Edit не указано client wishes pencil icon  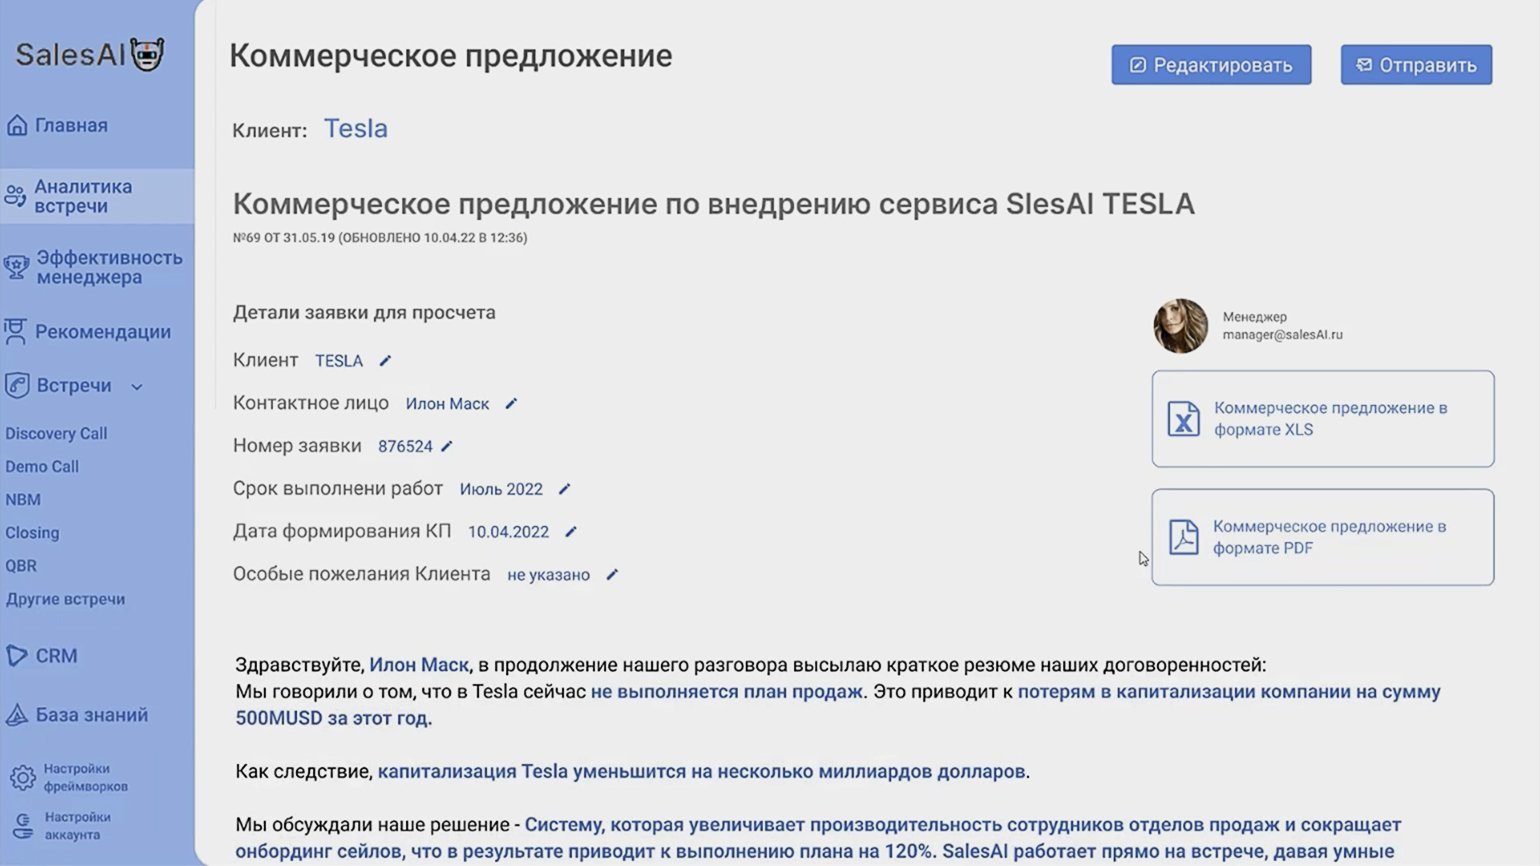click(612, 575)
